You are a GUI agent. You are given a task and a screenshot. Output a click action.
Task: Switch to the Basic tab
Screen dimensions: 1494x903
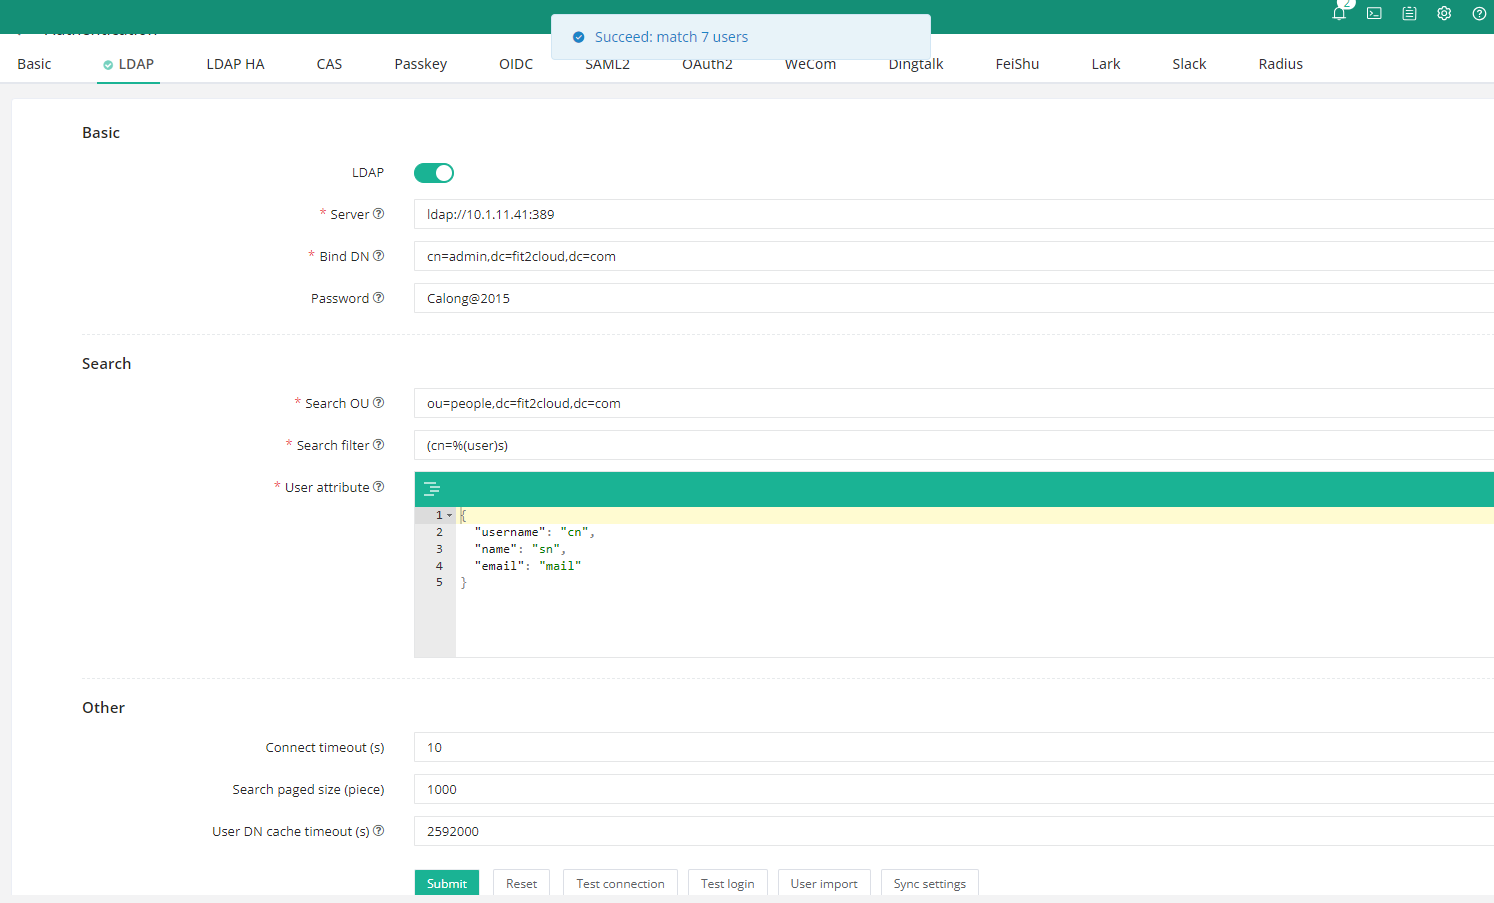point(34,64)
